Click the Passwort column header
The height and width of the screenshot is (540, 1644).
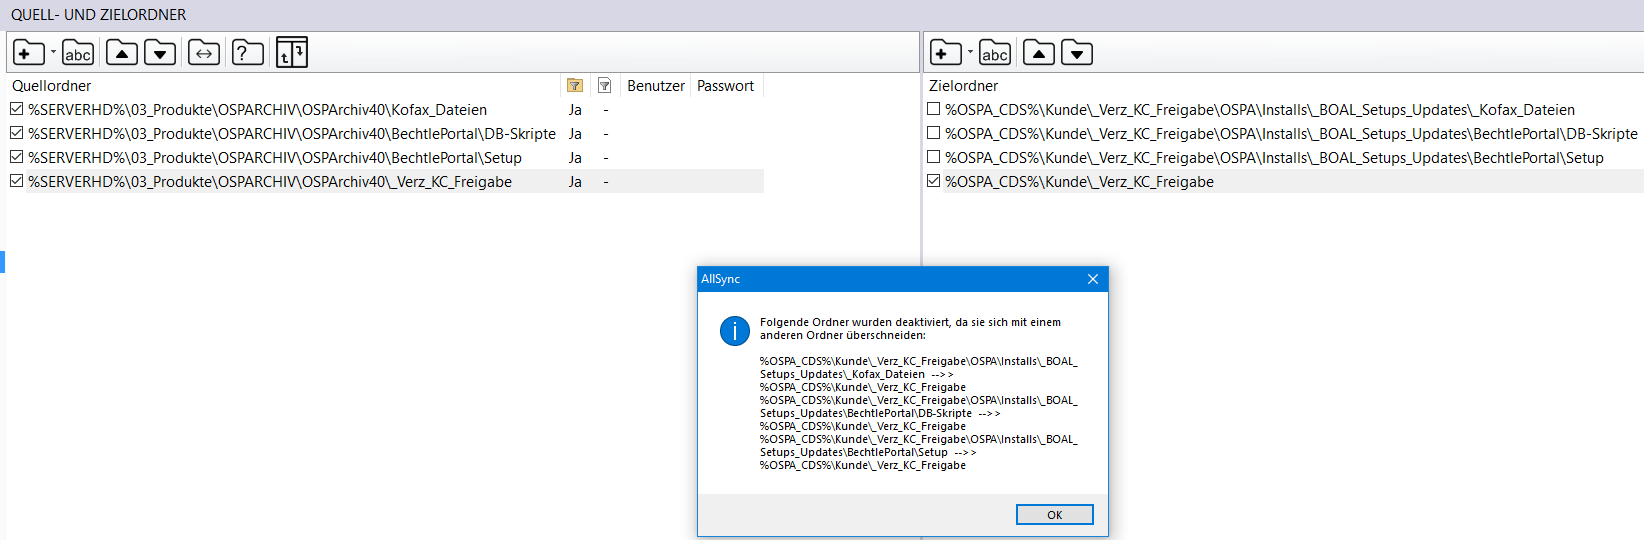coord(725,86)
